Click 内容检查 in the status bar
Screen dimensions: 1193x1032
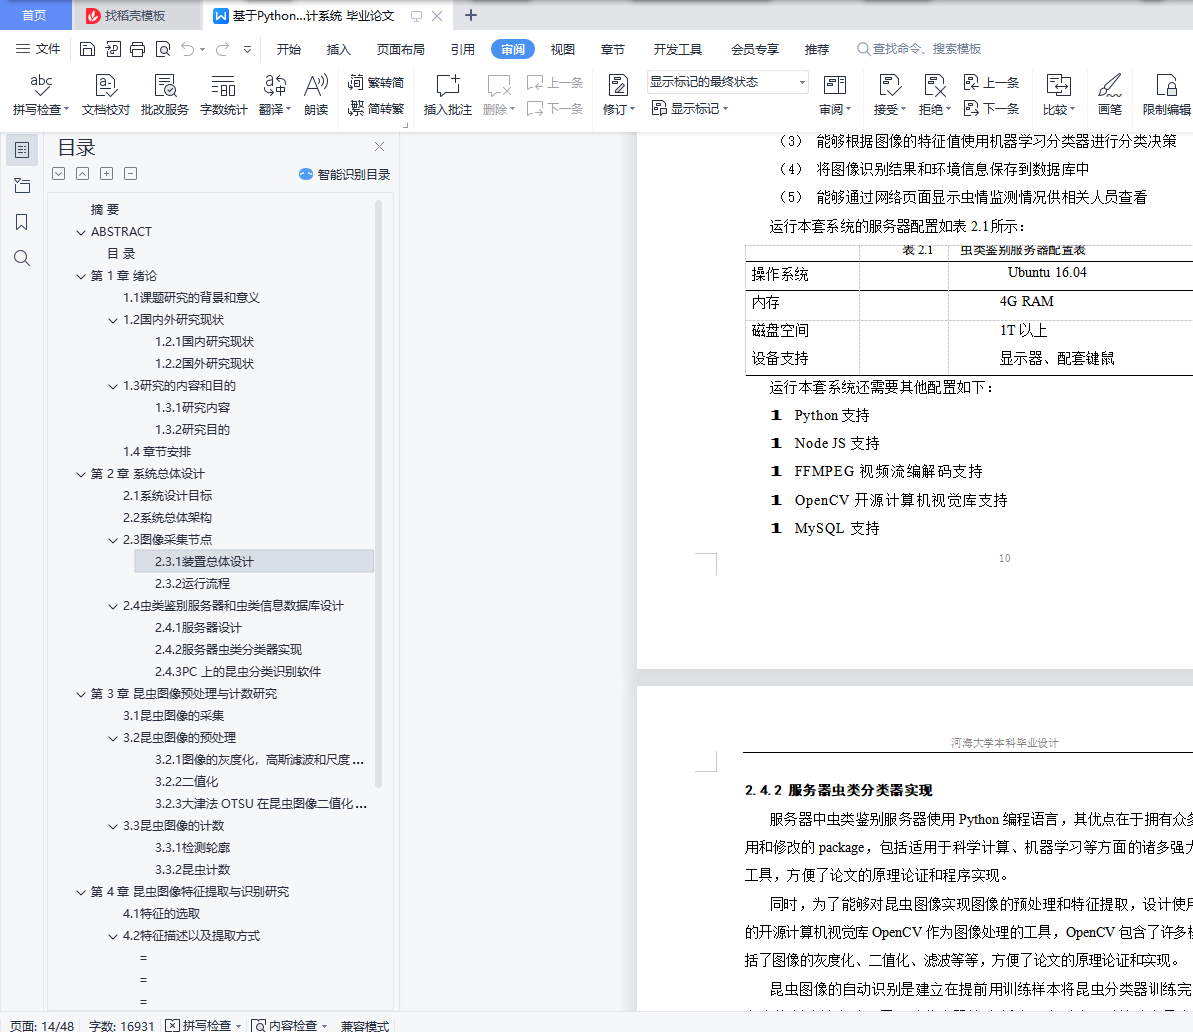point(289,1026)
